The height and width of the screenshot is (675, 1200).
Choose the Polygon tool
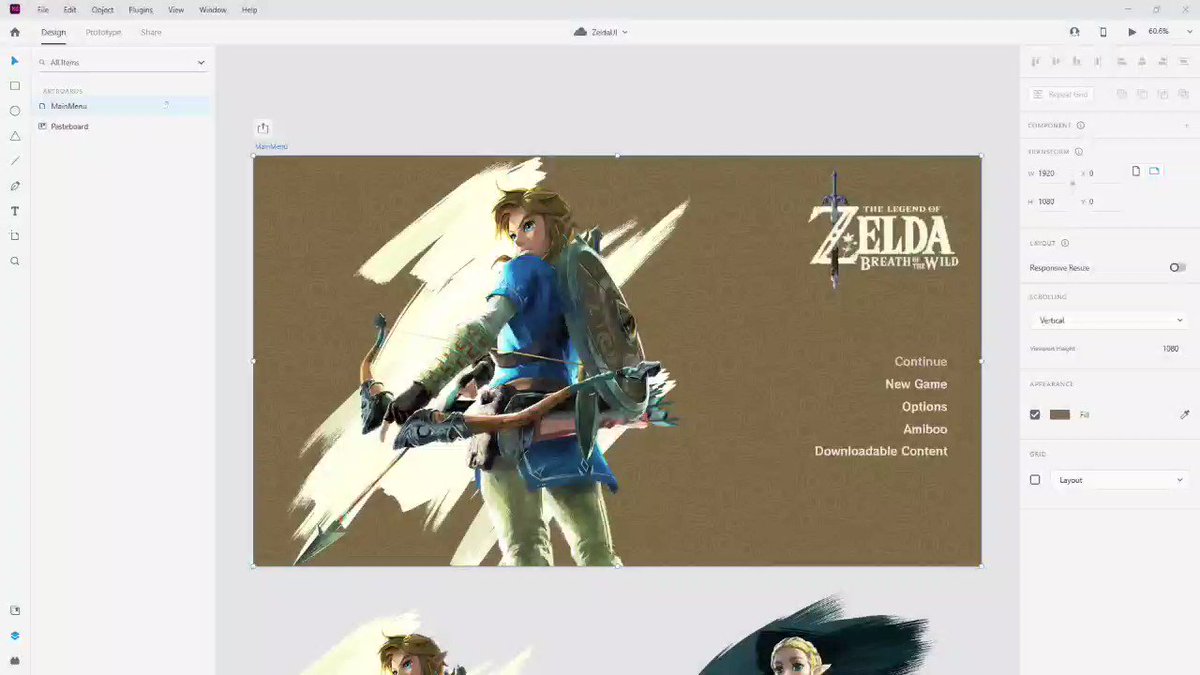coord(15,136)
